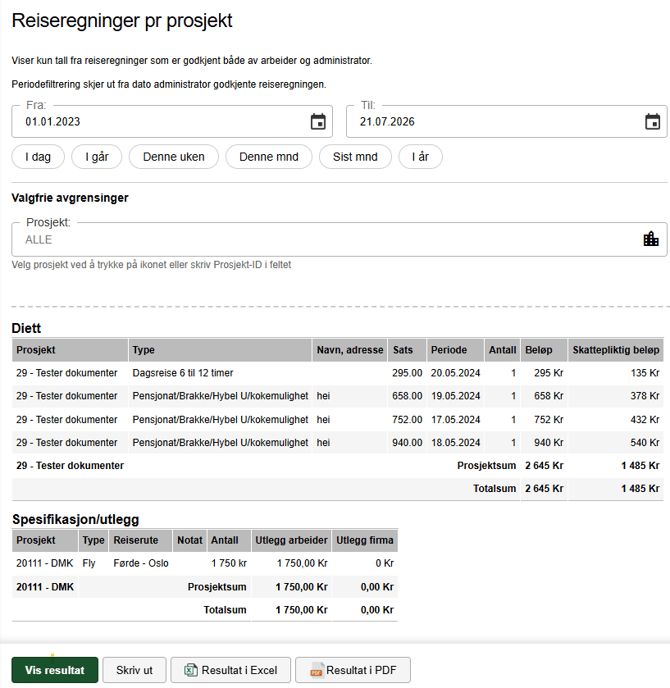This screenshot has width=670, height=688.
Task: Click the Sats value 658.00
Action: (x=407, y=396)
